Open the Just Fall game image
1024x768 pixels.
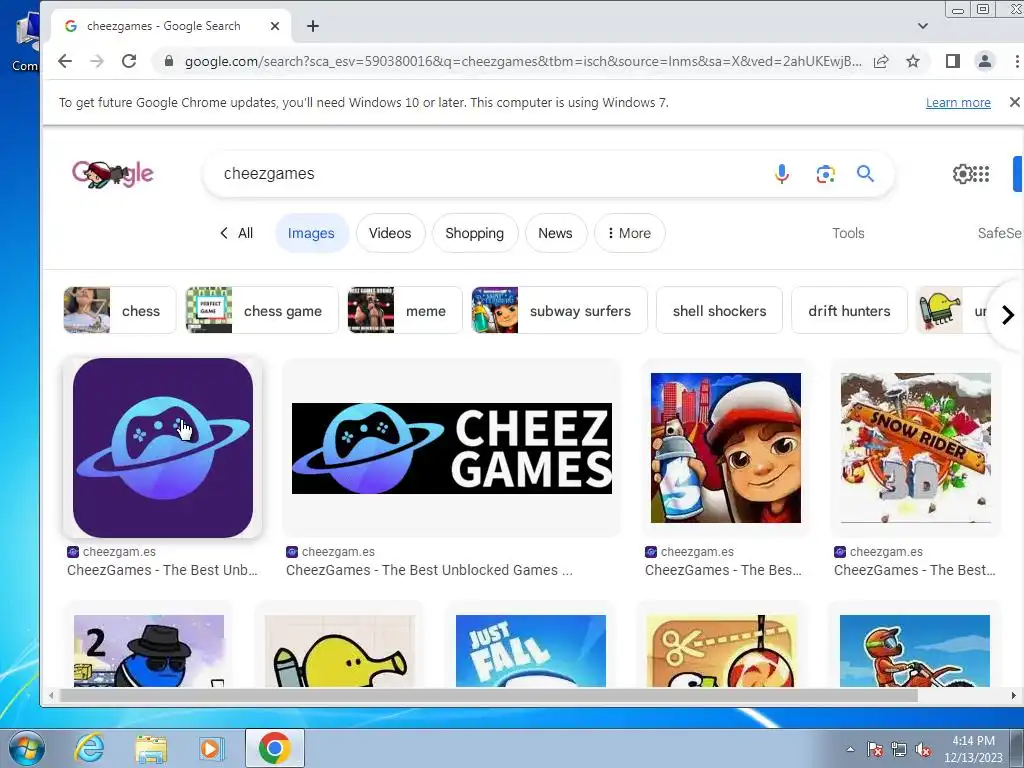[x=530, y=650]
